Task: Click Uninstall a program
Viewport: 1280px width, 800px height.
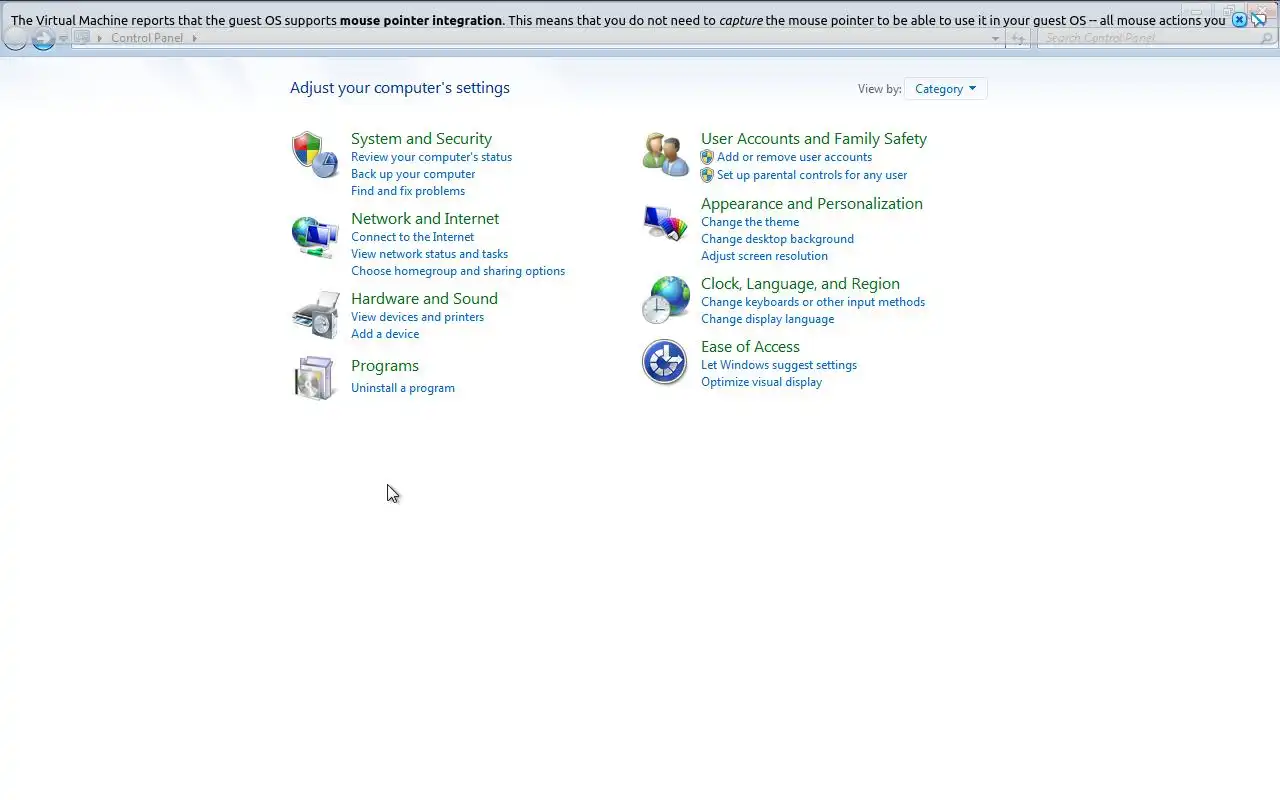Action: point(403,388)
